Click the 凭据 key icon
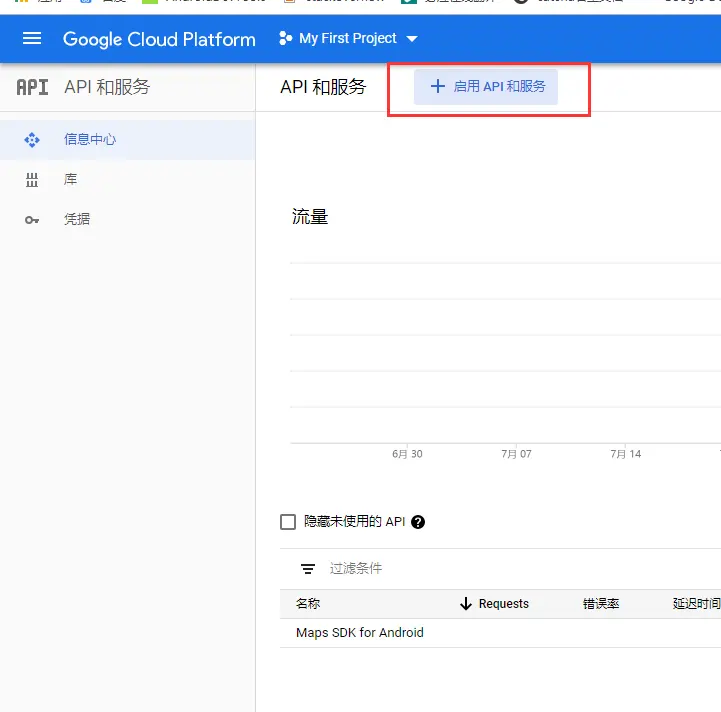 [x=32, y=220]
